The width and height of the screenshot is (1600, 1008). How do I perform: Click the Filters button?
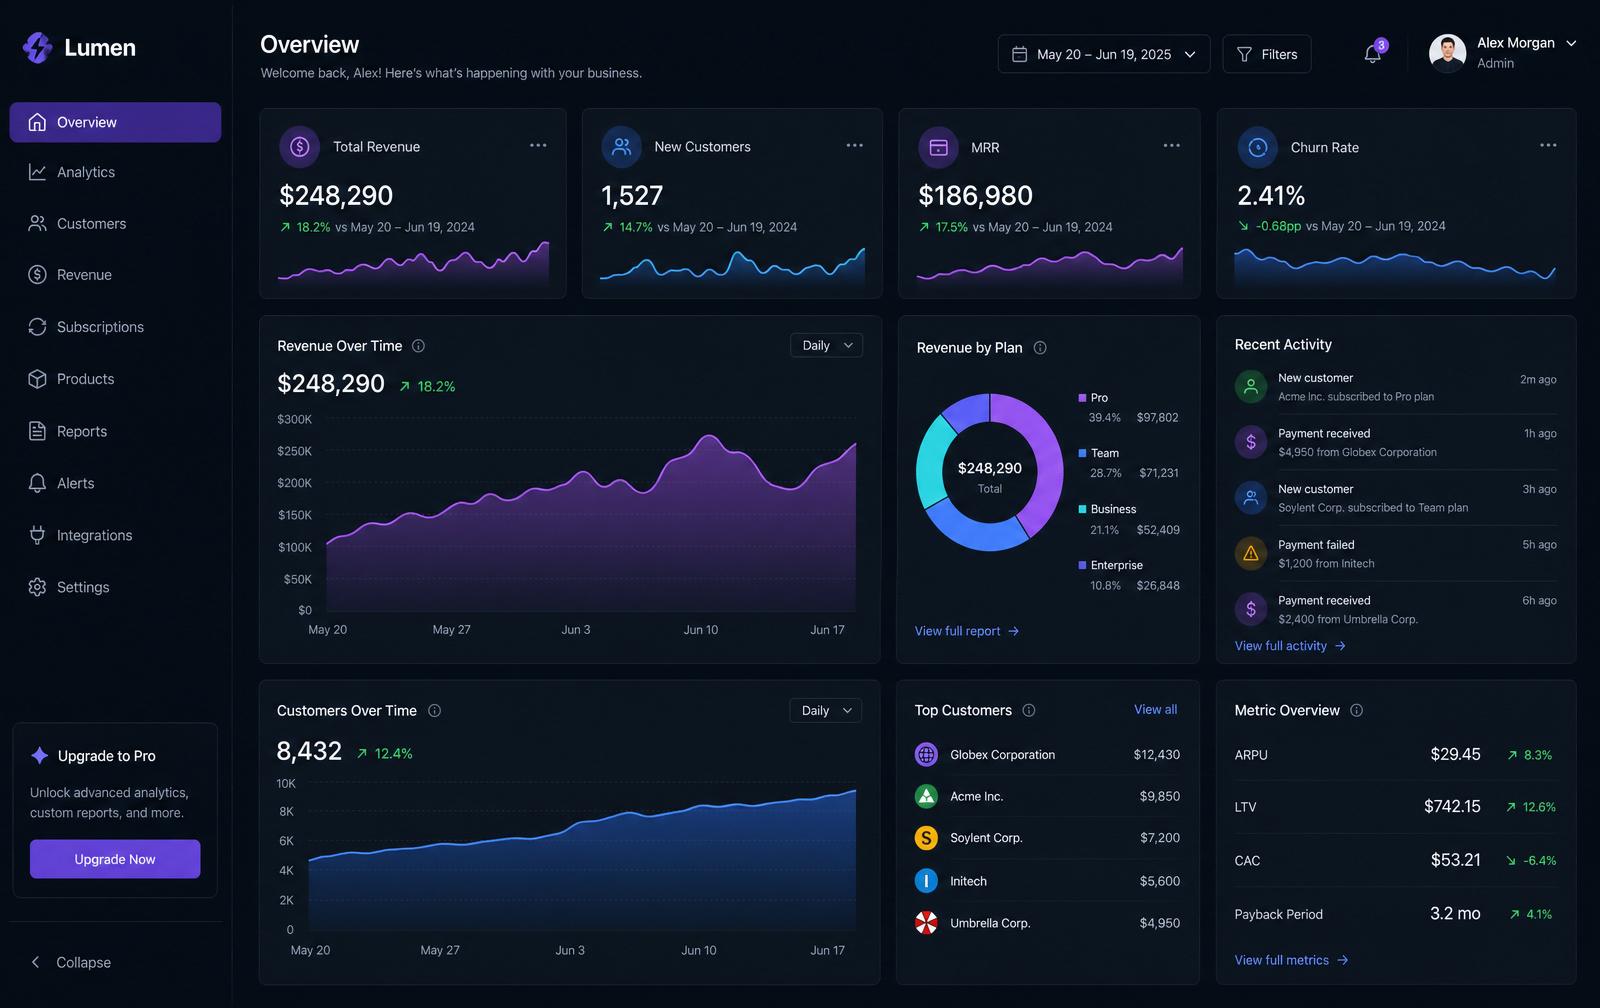click(1267, 54)
